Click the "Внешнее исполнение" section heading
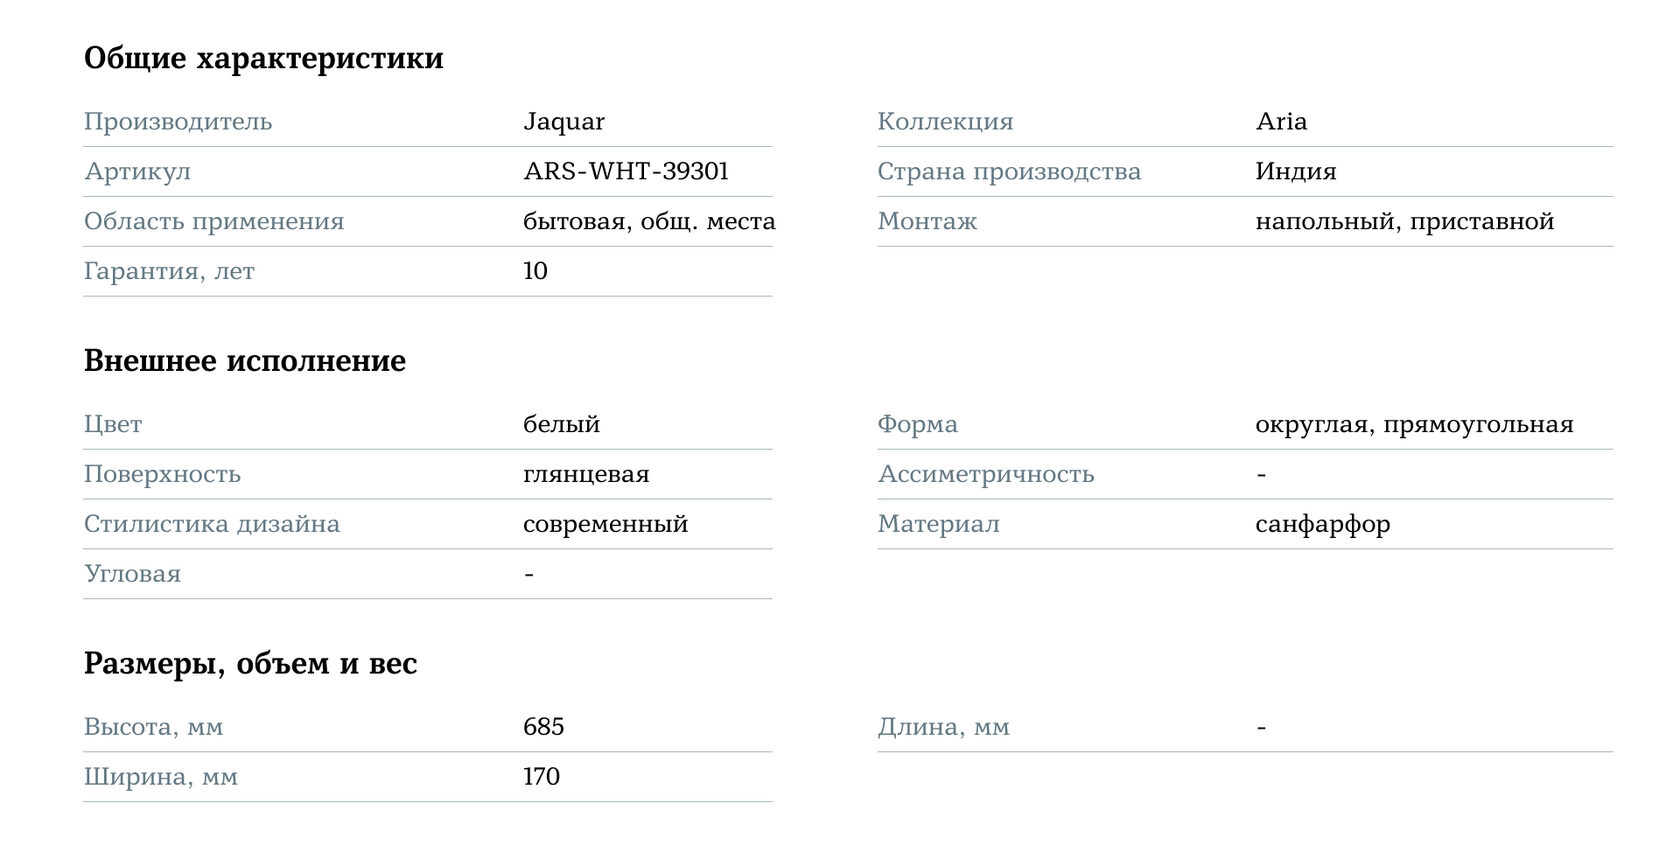Screen dimensions: 1680x852 244,361
